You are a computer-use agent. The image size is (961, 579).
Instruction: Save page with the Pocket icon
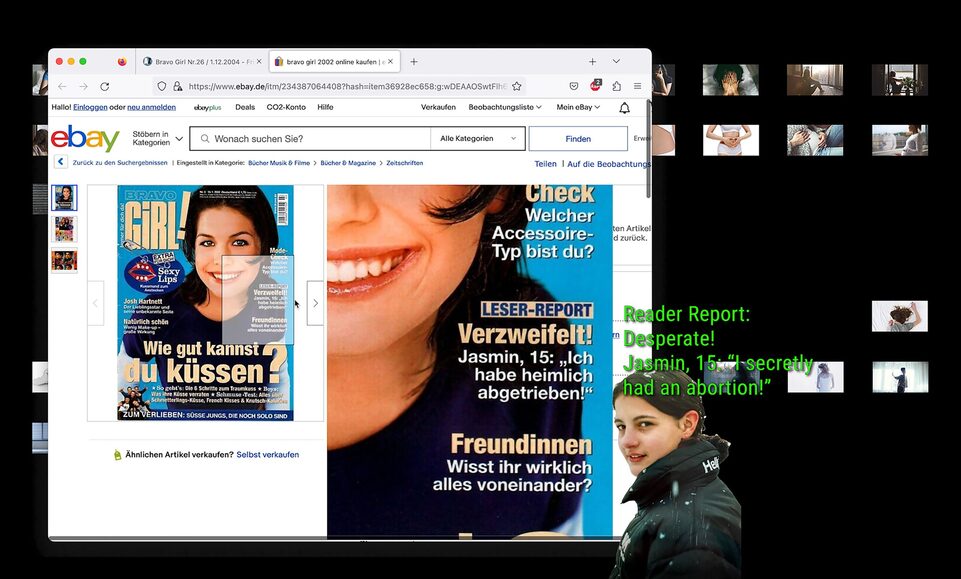[574, 86]
